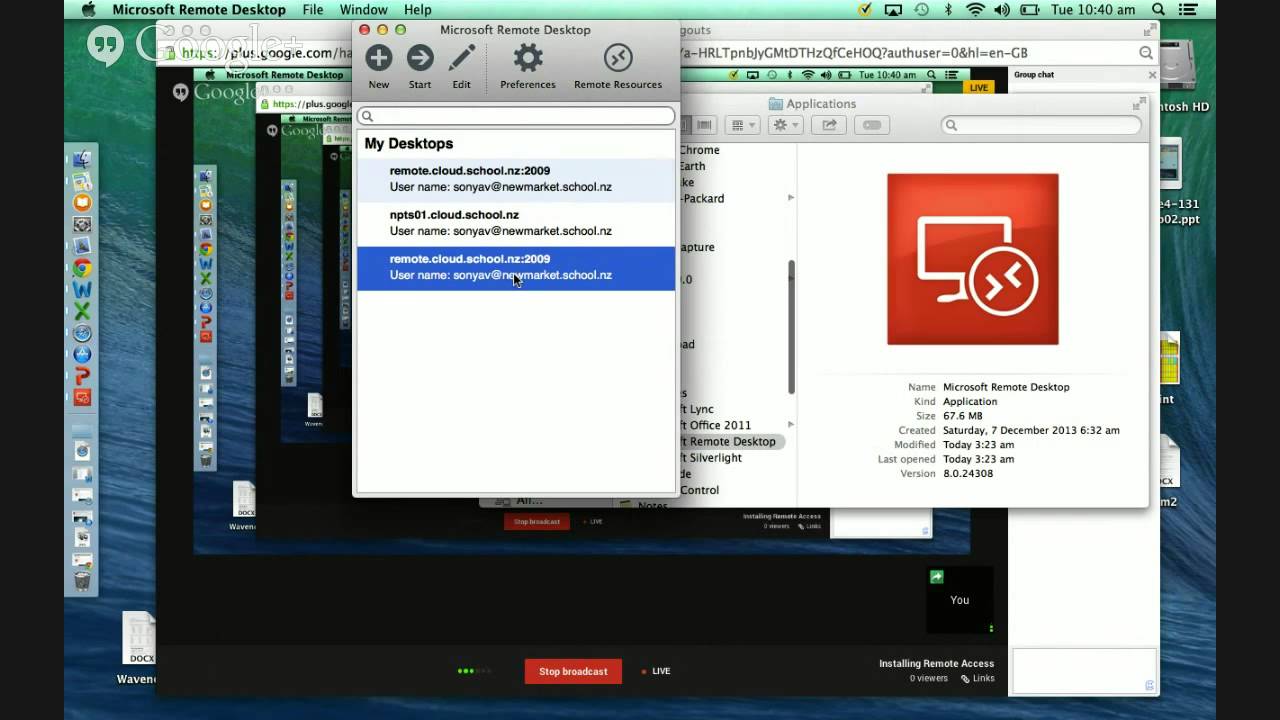Open Finder action gear dropdown
The width and height of the screenshot is (1280, 720).
click(786, 125)
